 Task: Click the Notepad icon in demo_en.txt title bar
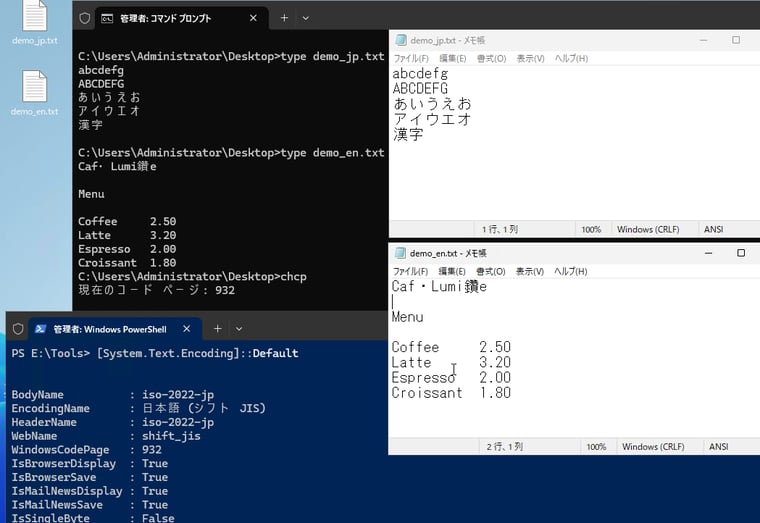pos(400,253)
